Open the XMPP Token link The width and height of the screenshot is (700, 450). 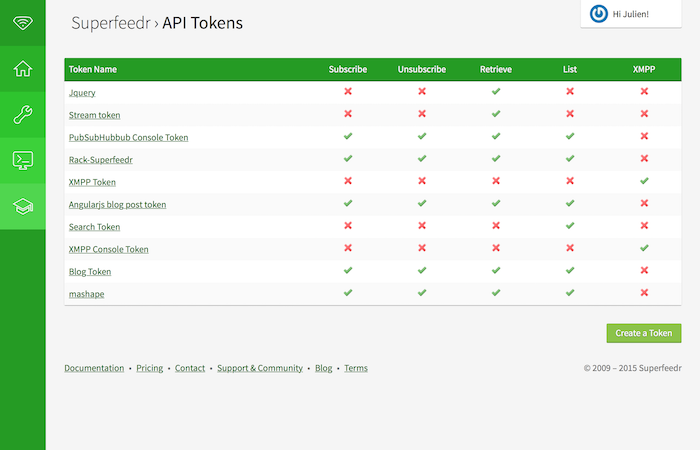coord(92,182)
